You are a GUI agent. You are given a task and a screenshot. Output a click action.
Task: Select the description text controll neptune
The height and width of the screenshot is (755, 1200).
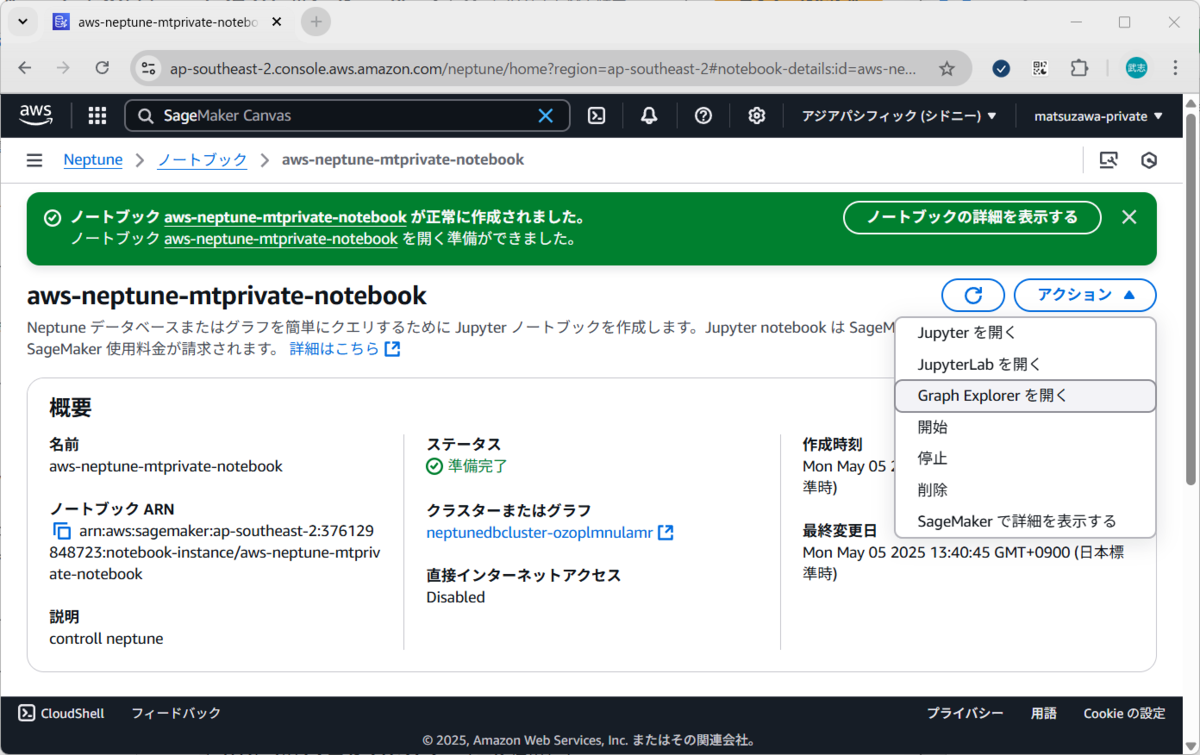pyautogui.click(x=106, y=638)
